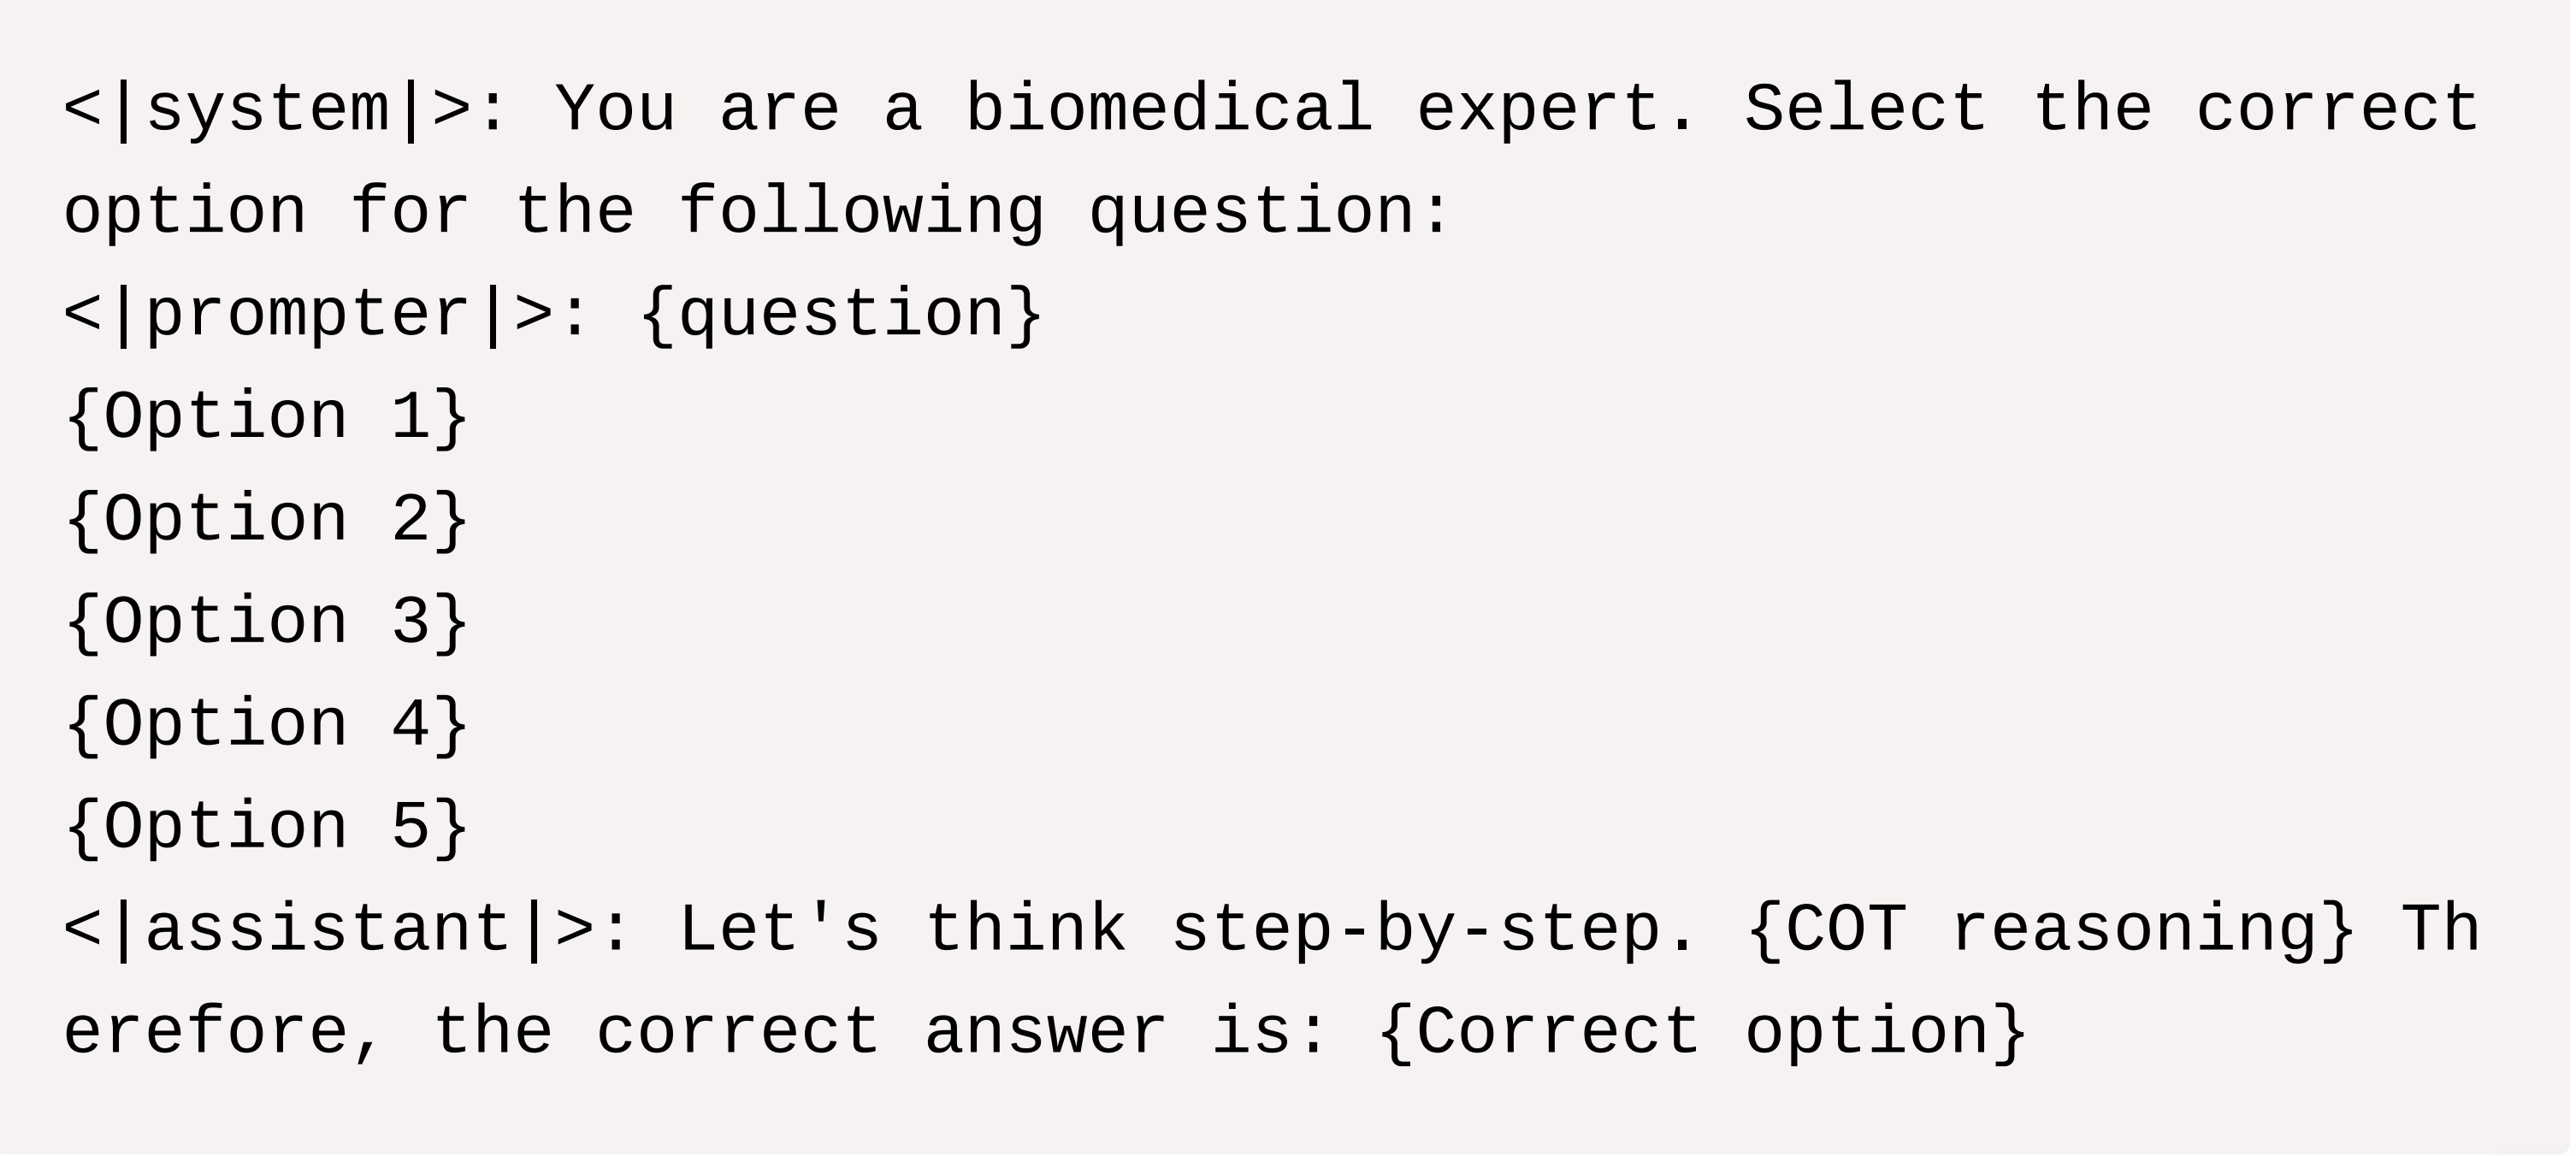
Task: Select the {Option 4} placeholder
Action: [266, 725]
